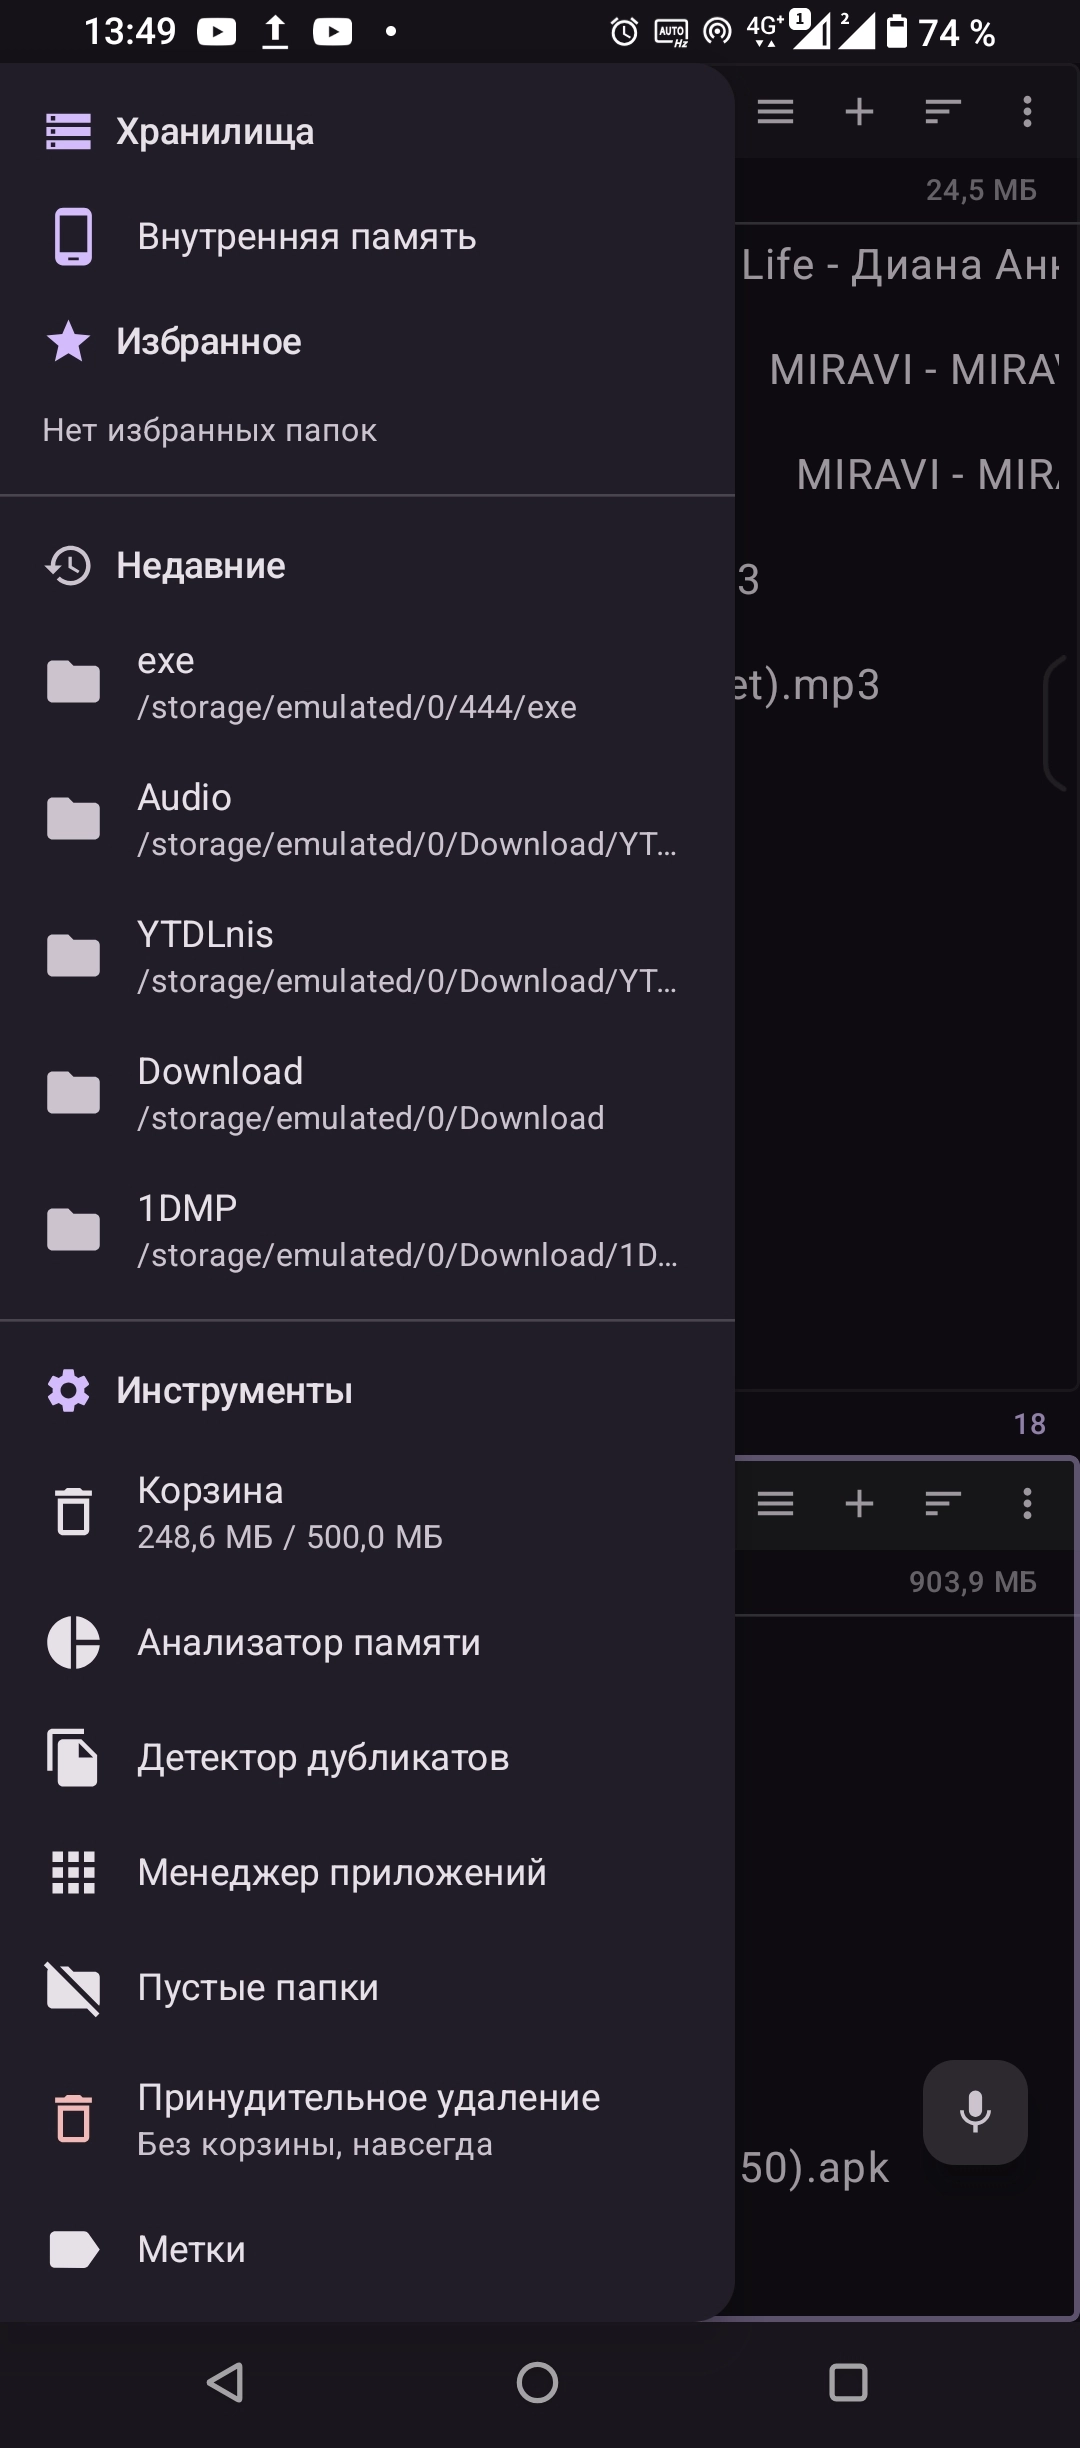Open the top panel's three-dot menu
1080x2448 pixels.
1027,111
